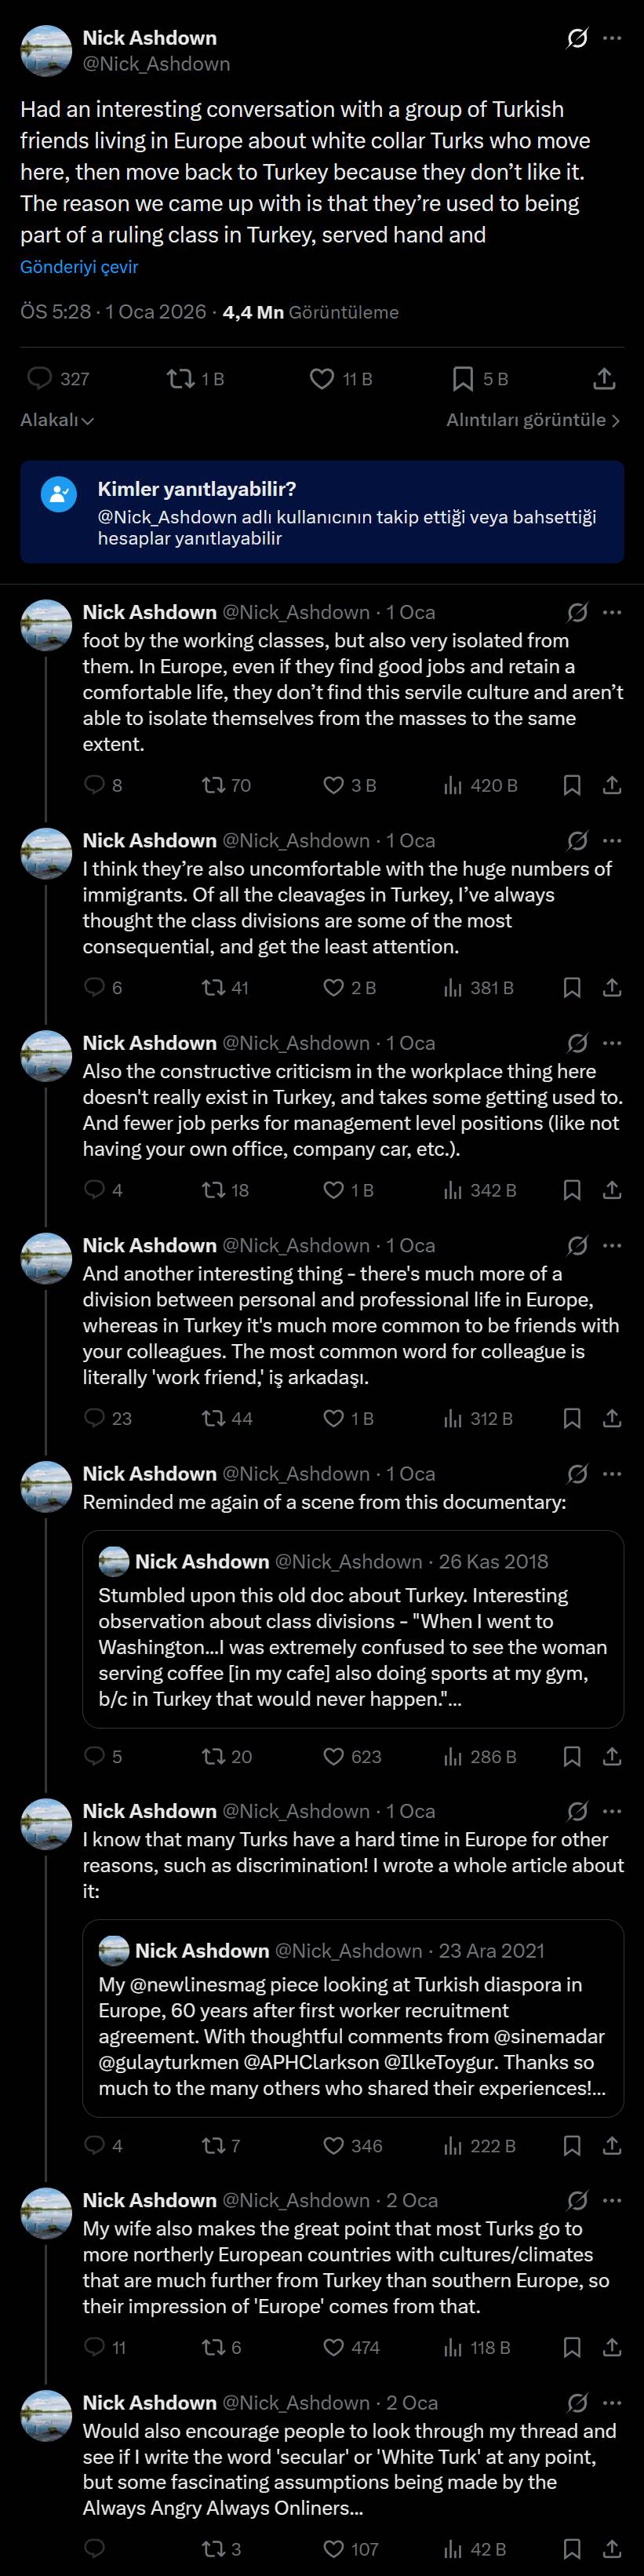Bookmark the main post with 5 B bookmarks

[463, 378]
